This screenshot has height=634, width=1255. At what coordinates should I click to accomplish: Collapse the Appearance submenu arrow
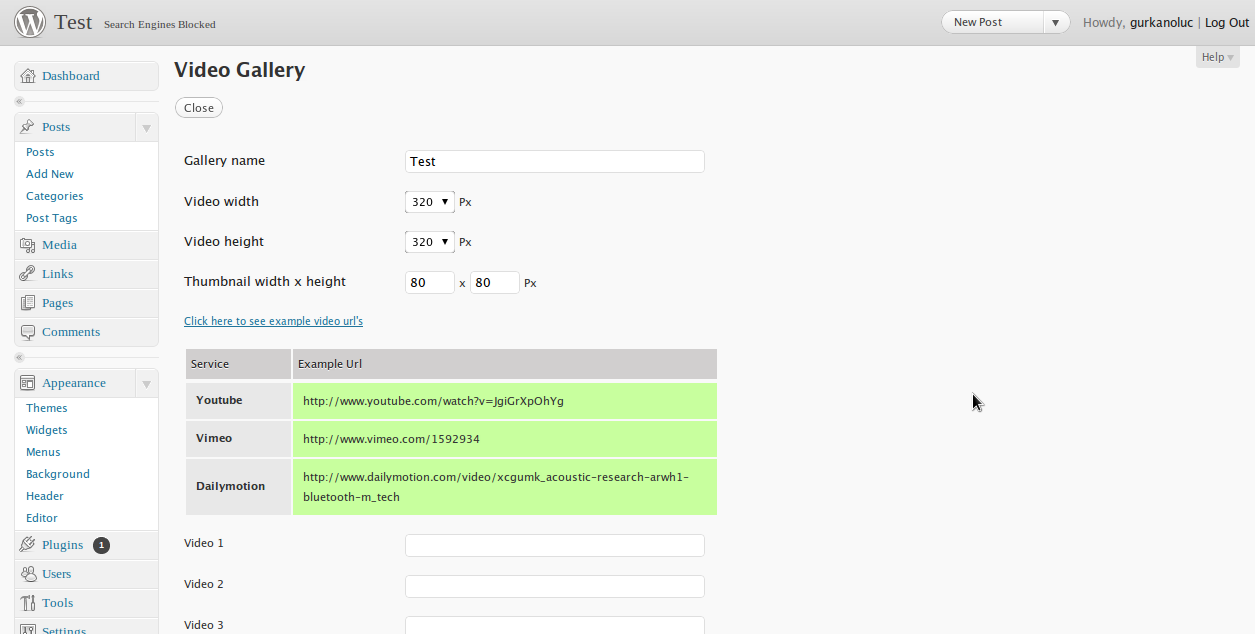pyautogui.click(x=146, y=384)
